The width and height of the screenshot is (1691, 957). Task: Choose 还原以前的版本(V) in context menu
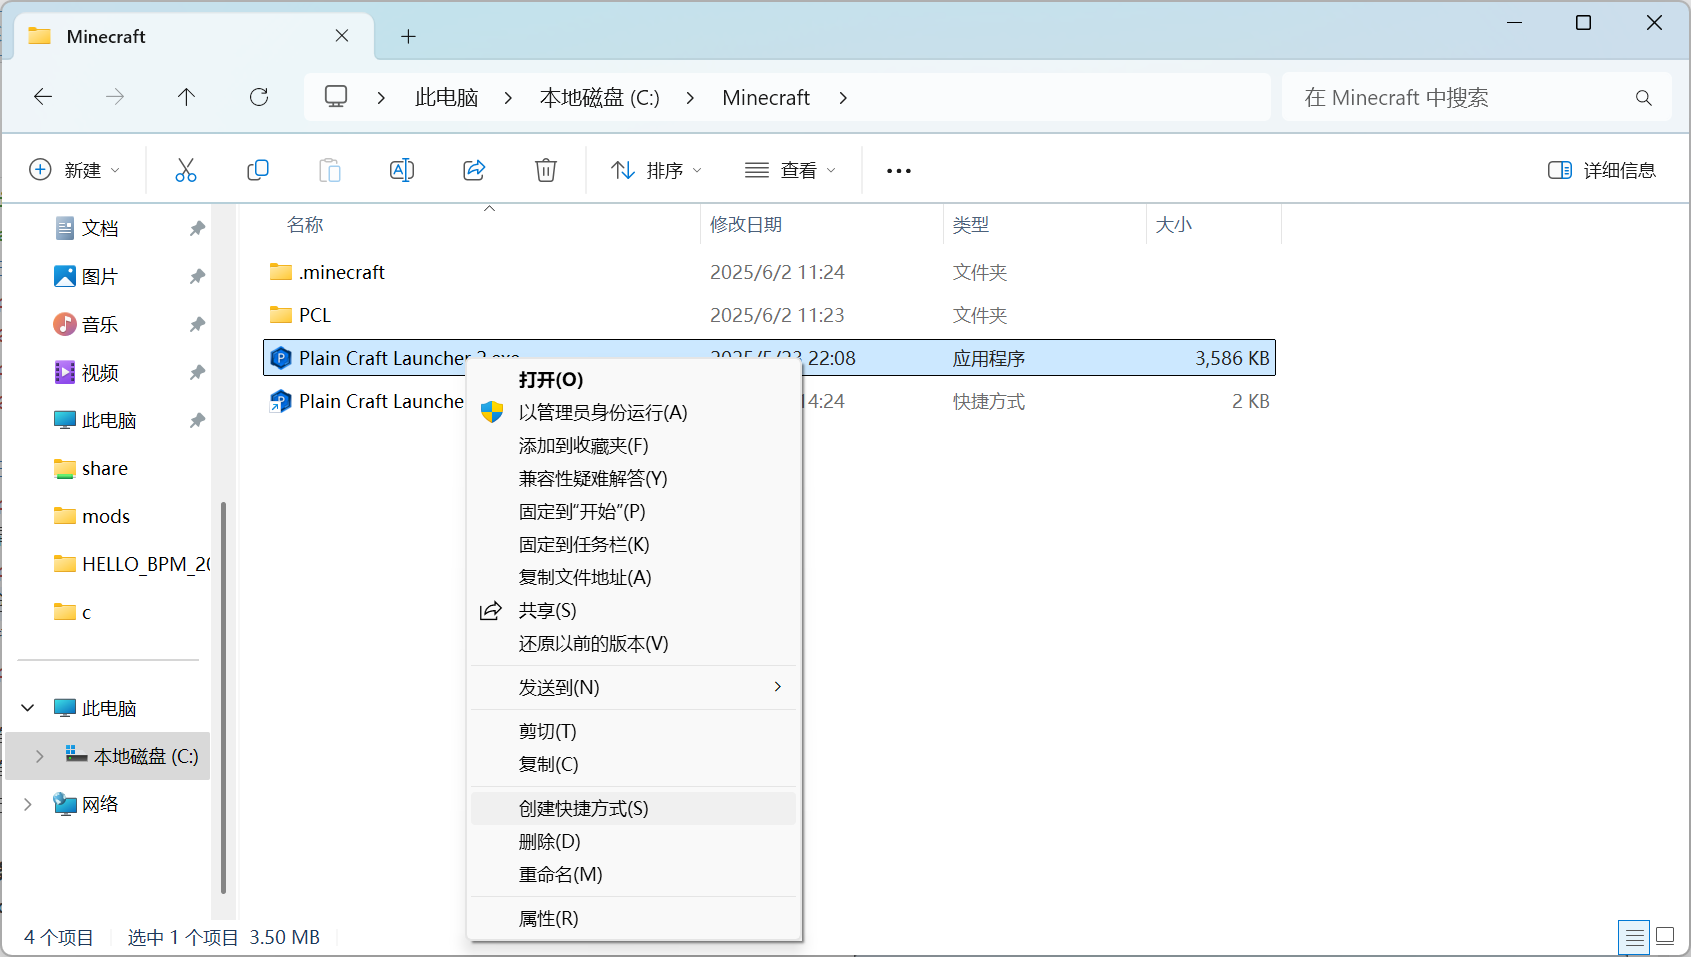634,644
